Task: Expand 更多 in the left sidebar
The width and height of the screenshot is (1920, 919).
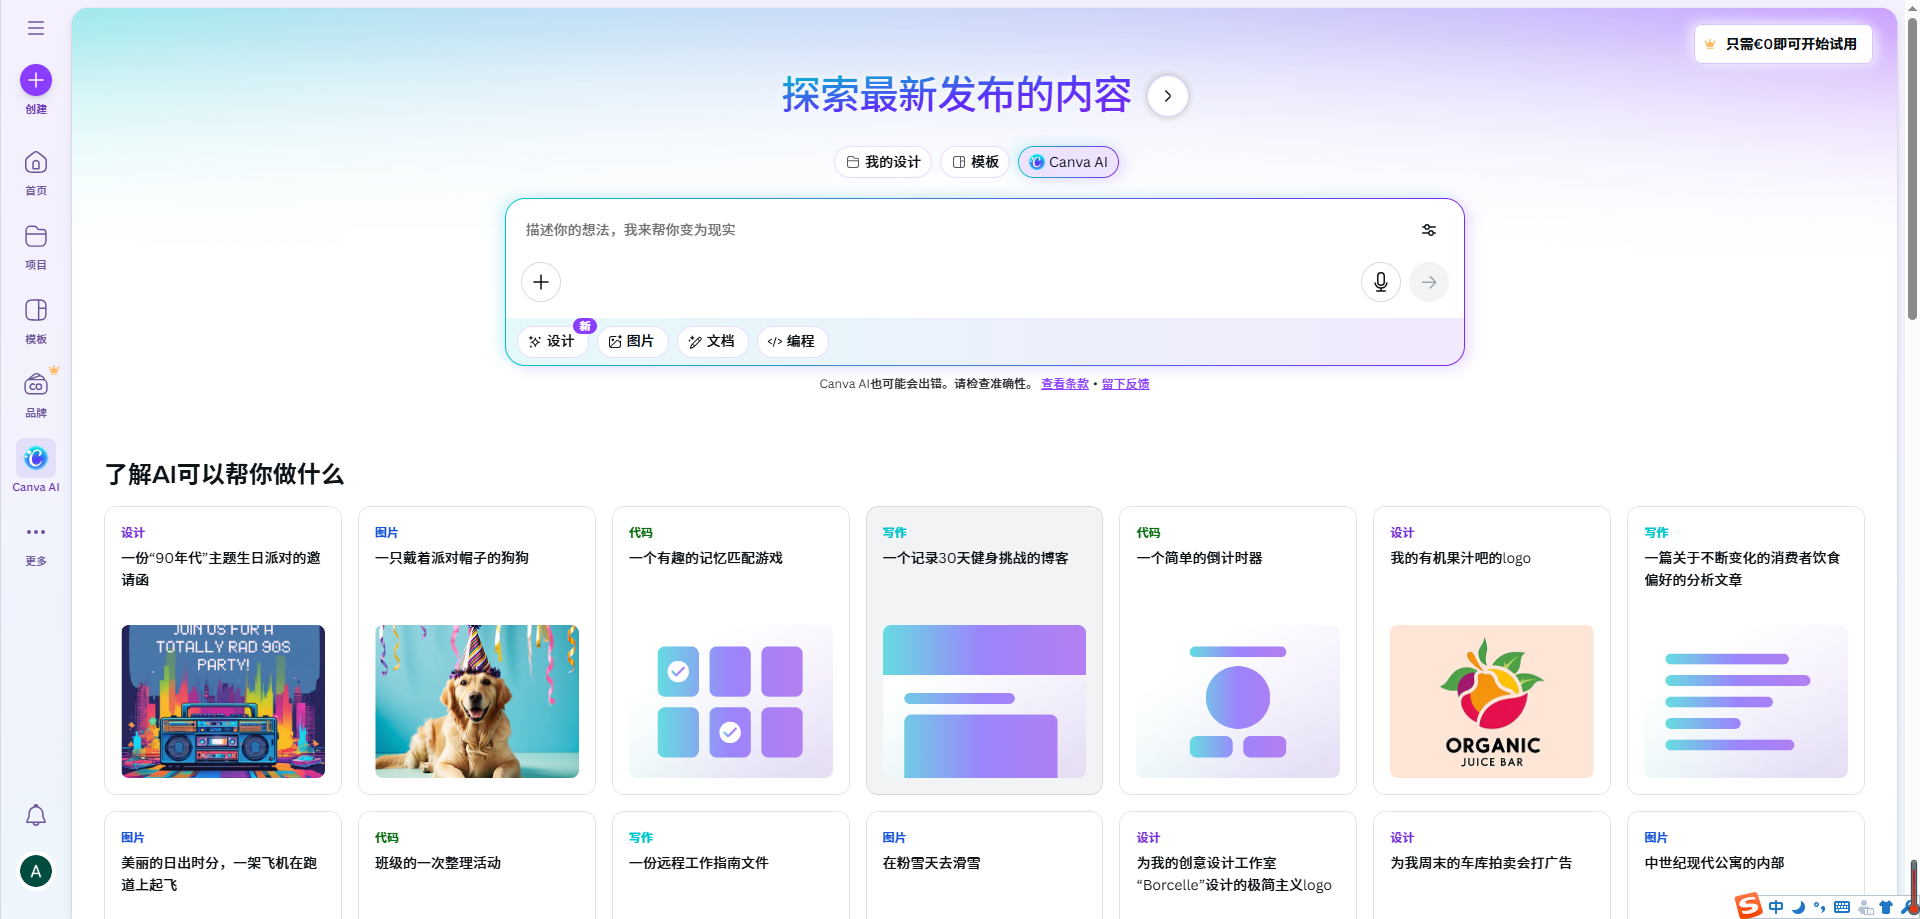Action: point(35,531)
